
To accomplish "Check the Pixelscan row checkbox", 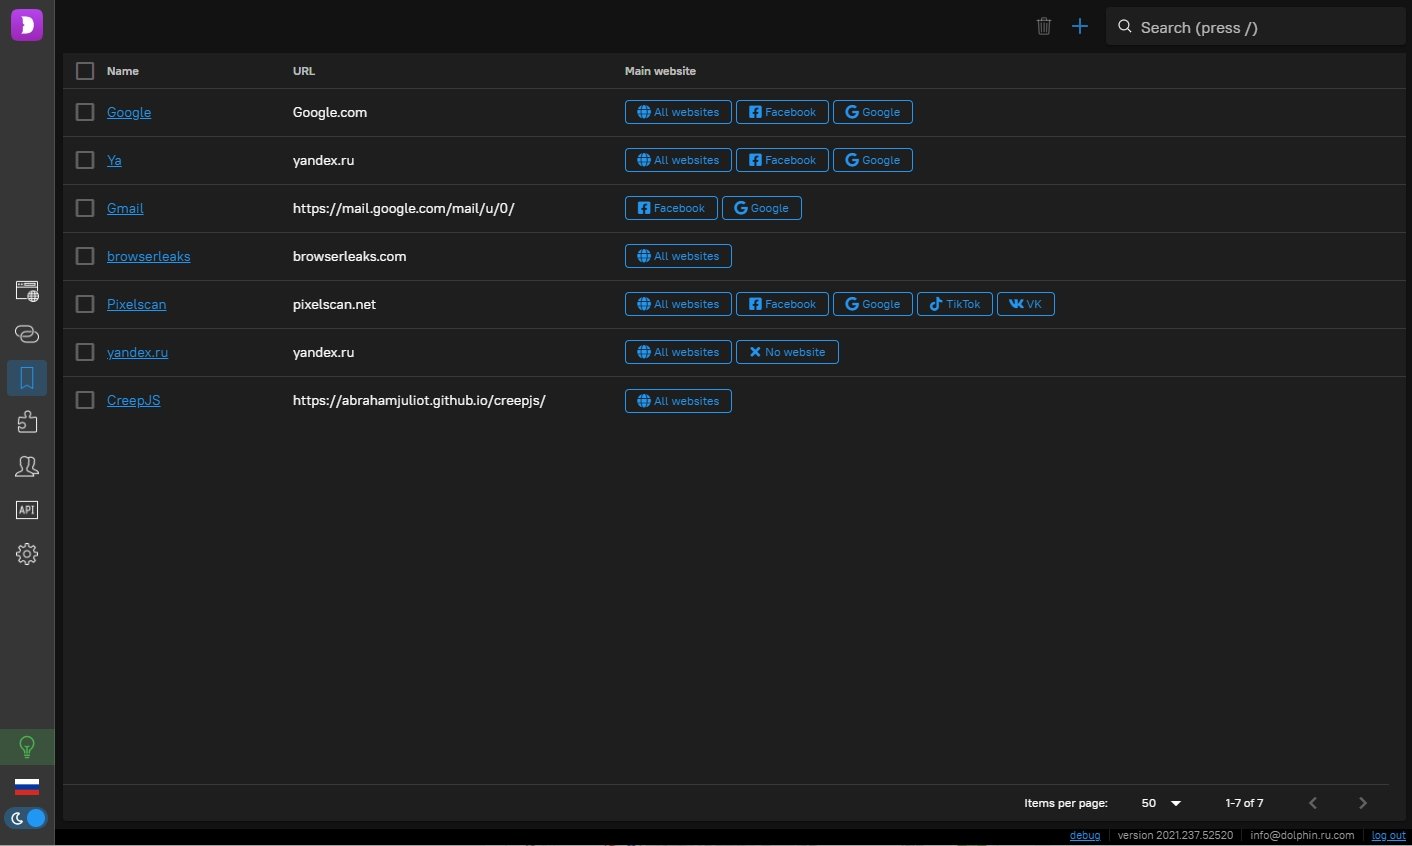I will [x=85, y=304].
